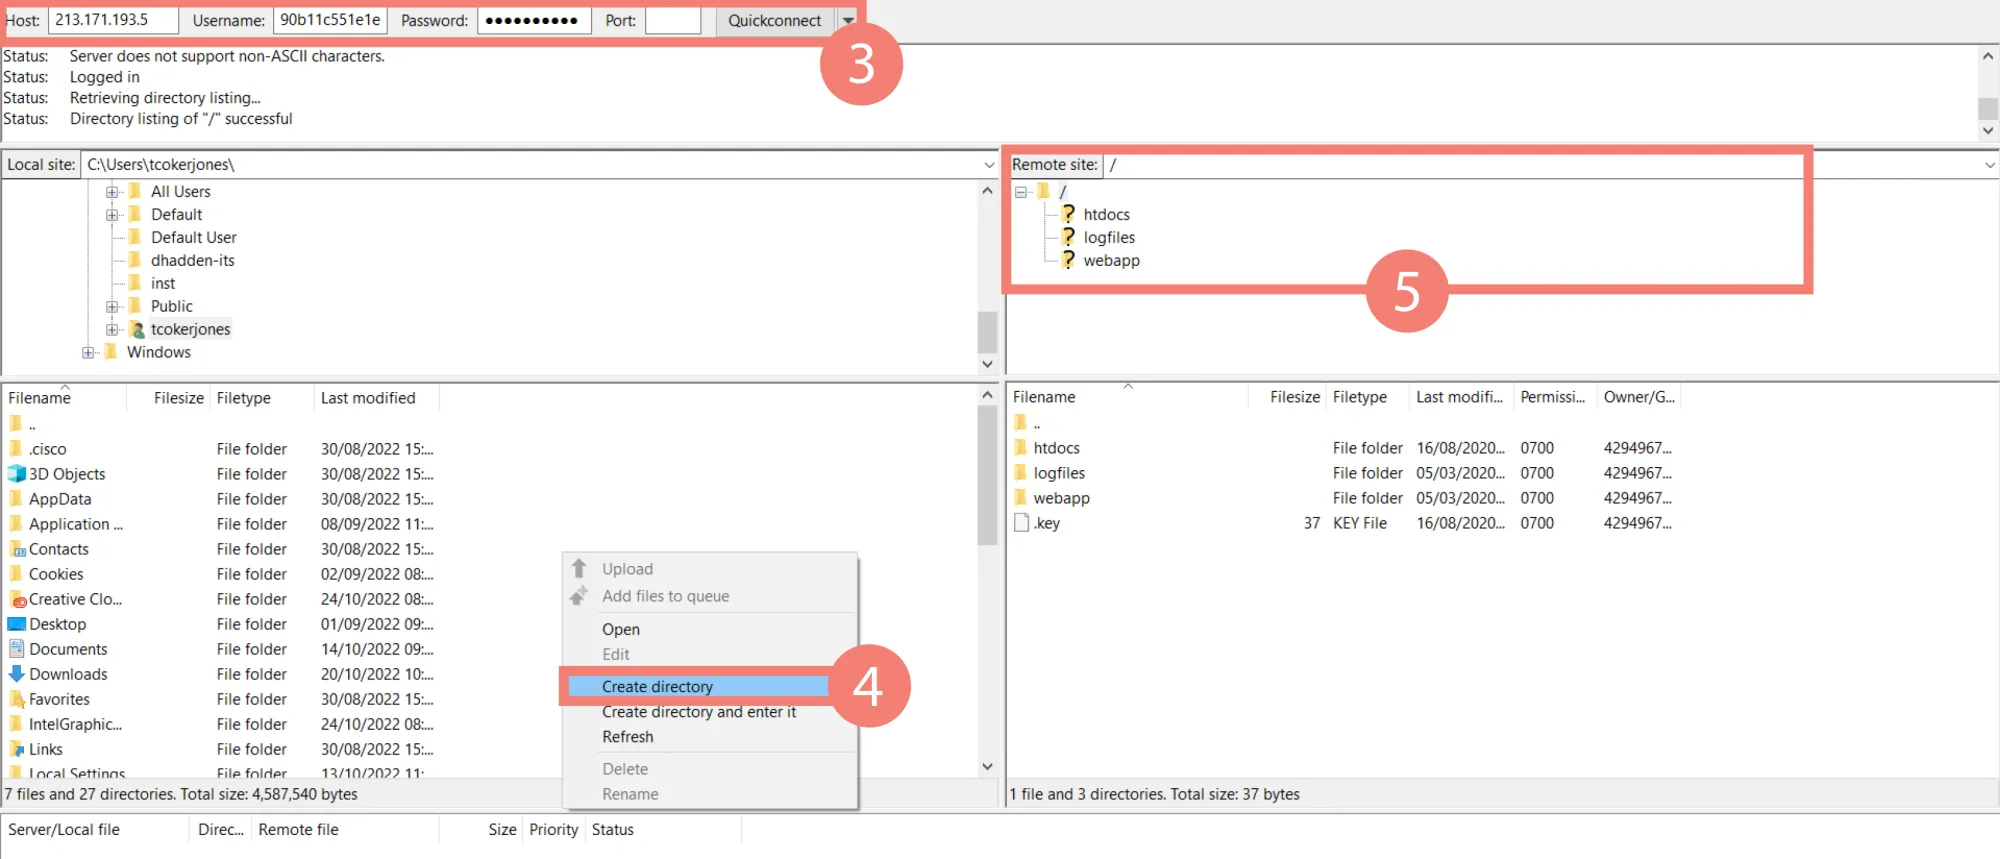
Task: Click the Downloads arrow icon
Action: coord(17,673)
